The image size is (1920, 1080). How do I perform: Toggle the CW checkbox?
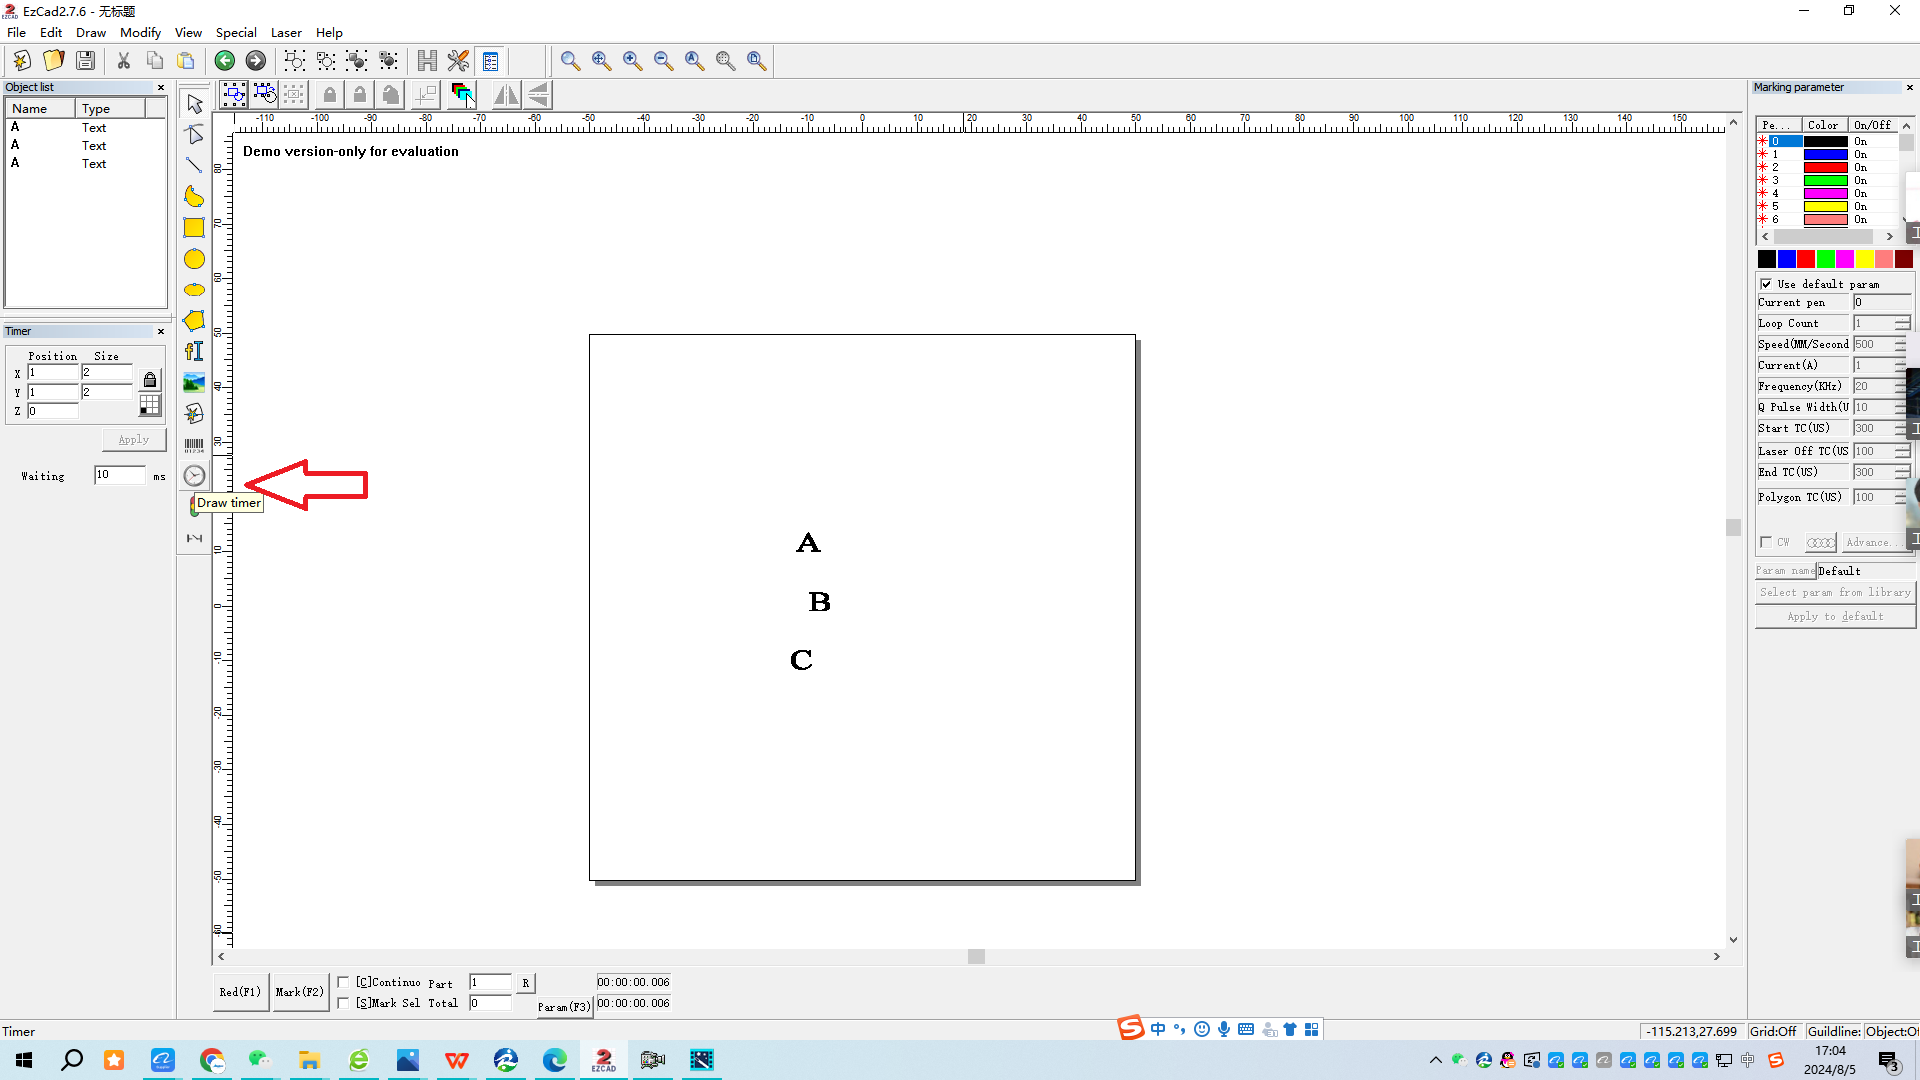[1766, 542]
